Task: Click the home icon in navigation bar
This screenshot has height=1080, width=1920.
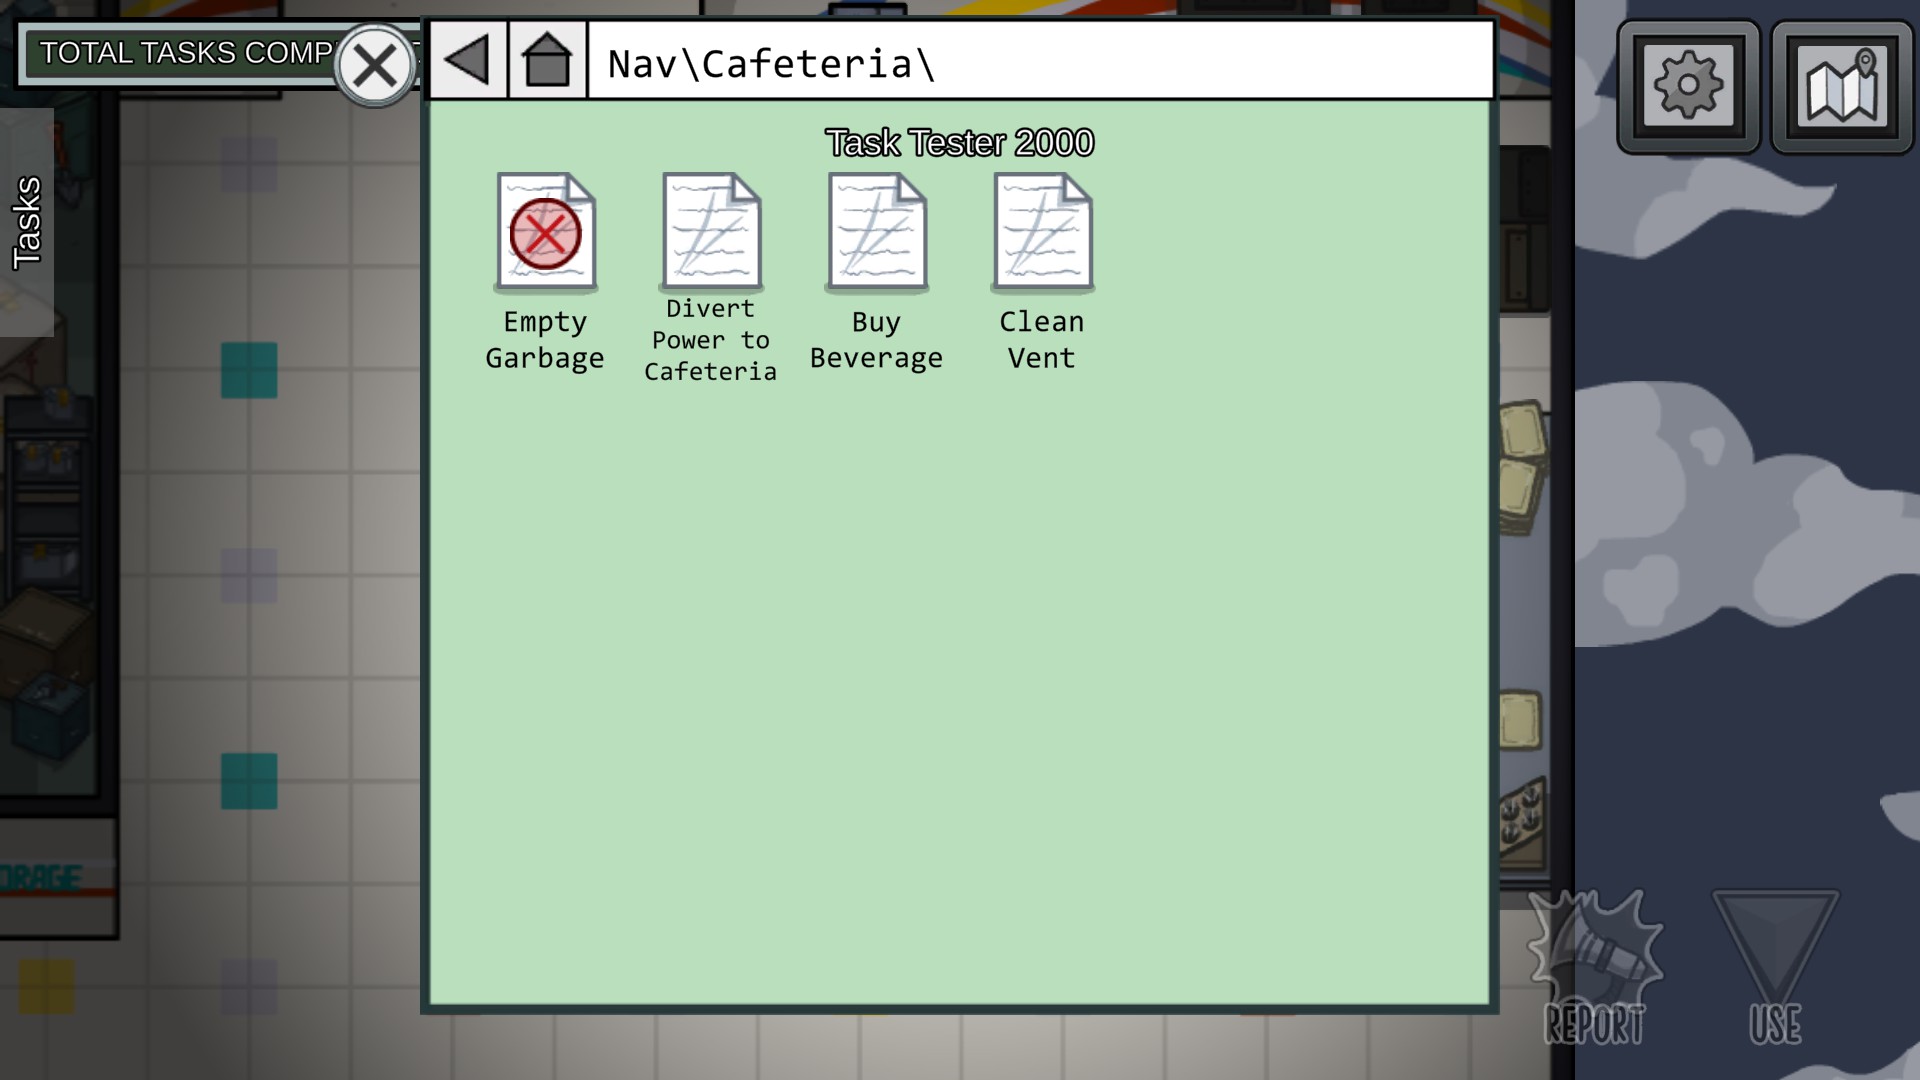Action: click(547, 60)
